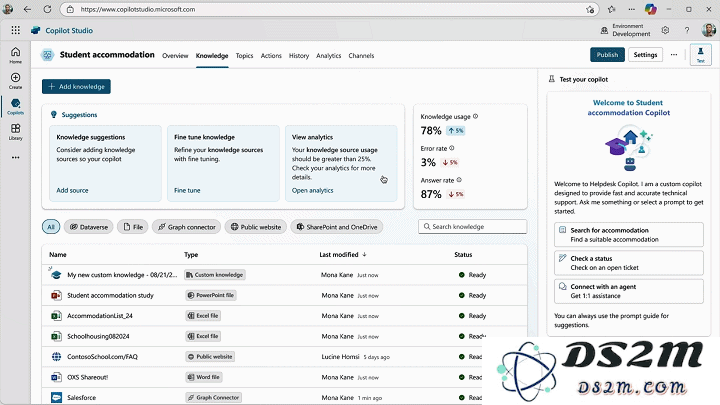Filter knowledge by Dataverse
This screenshot has width=720, height=405.
(x=89, y=227)
